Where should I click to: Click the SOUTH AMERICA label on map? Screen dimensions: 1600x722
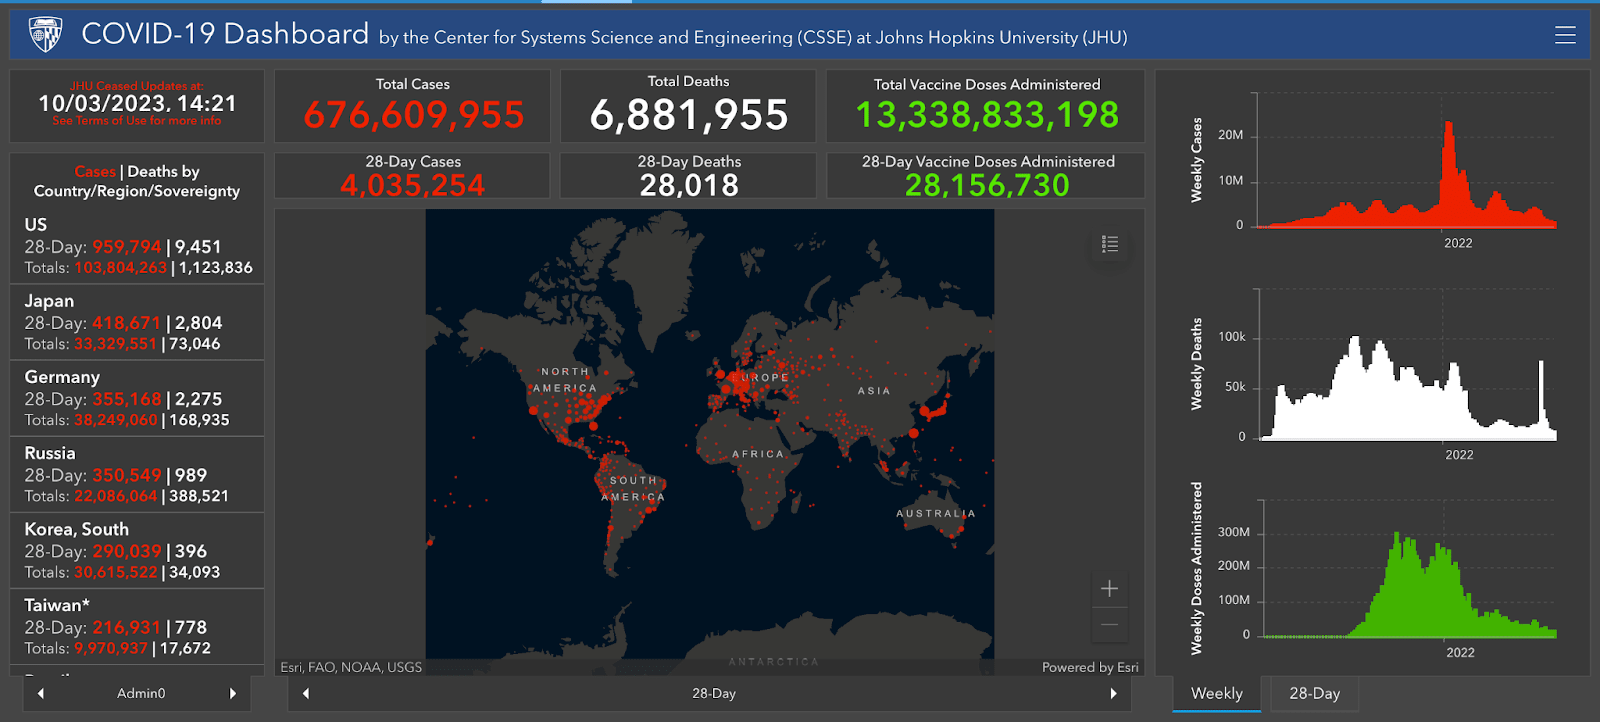[633, 489]
